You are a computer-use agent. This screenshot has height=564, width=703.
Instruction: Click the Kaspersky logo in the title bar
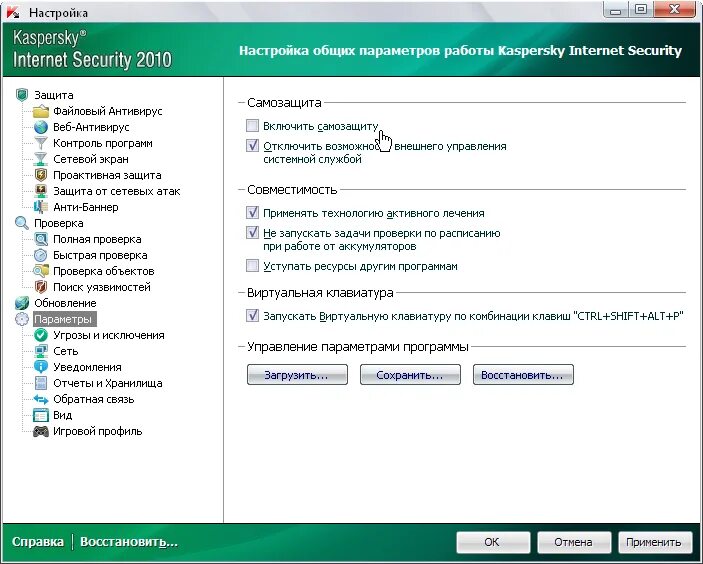point(13,12)
